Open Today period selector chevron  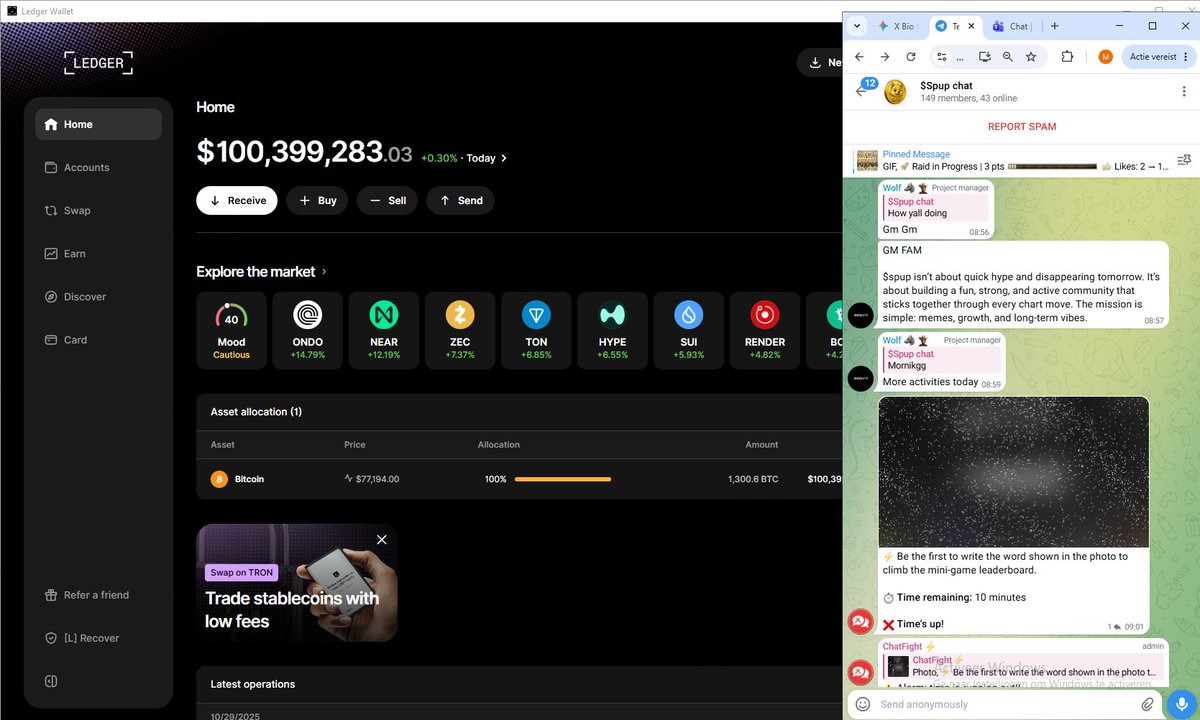tap(504, 158)
